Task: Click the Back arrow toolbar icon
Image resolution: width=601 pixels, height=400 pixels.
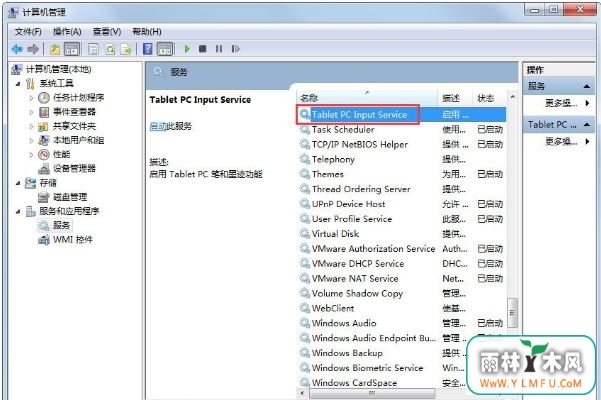Action: point(17,49)
